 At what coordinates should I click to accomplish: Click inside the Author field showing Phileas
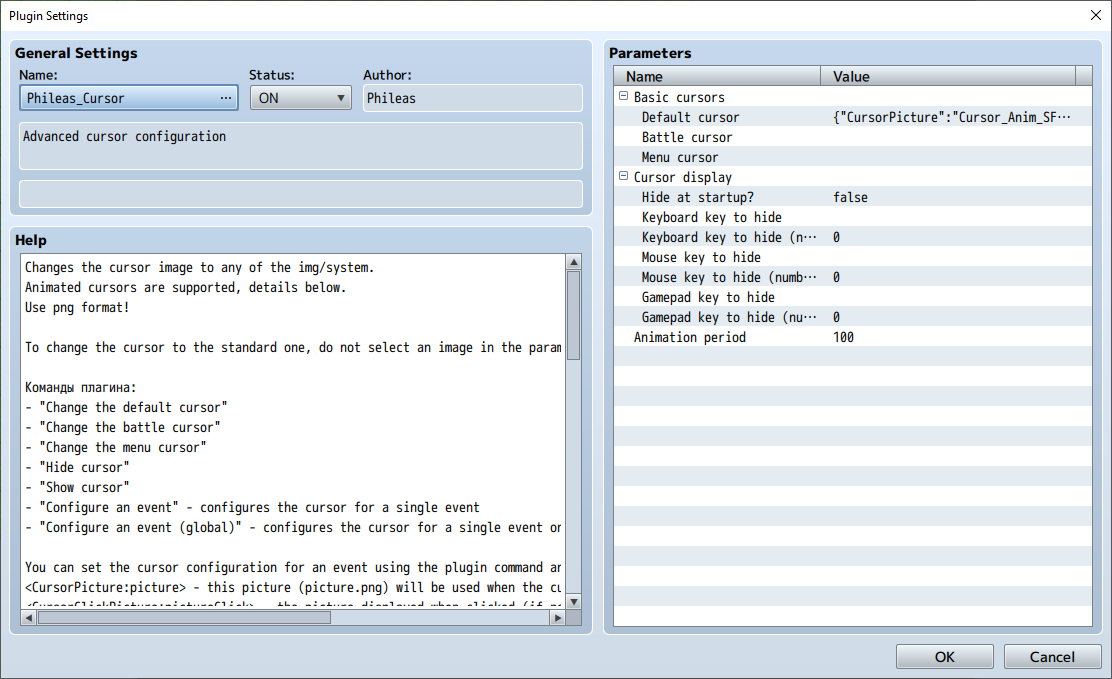[470, 97]
